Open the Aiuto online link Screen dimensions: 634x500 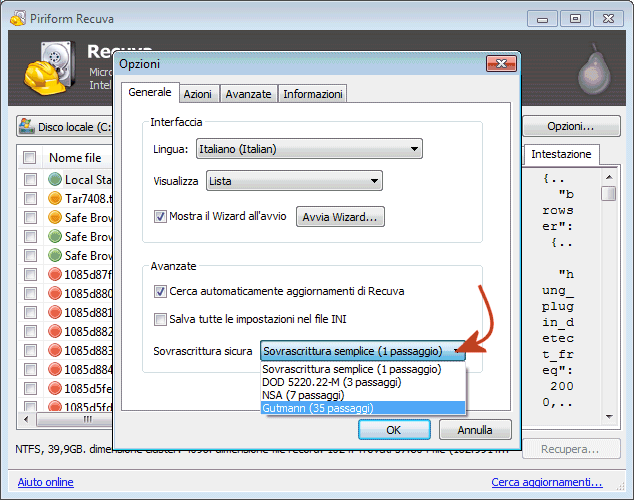pos(45,482)
